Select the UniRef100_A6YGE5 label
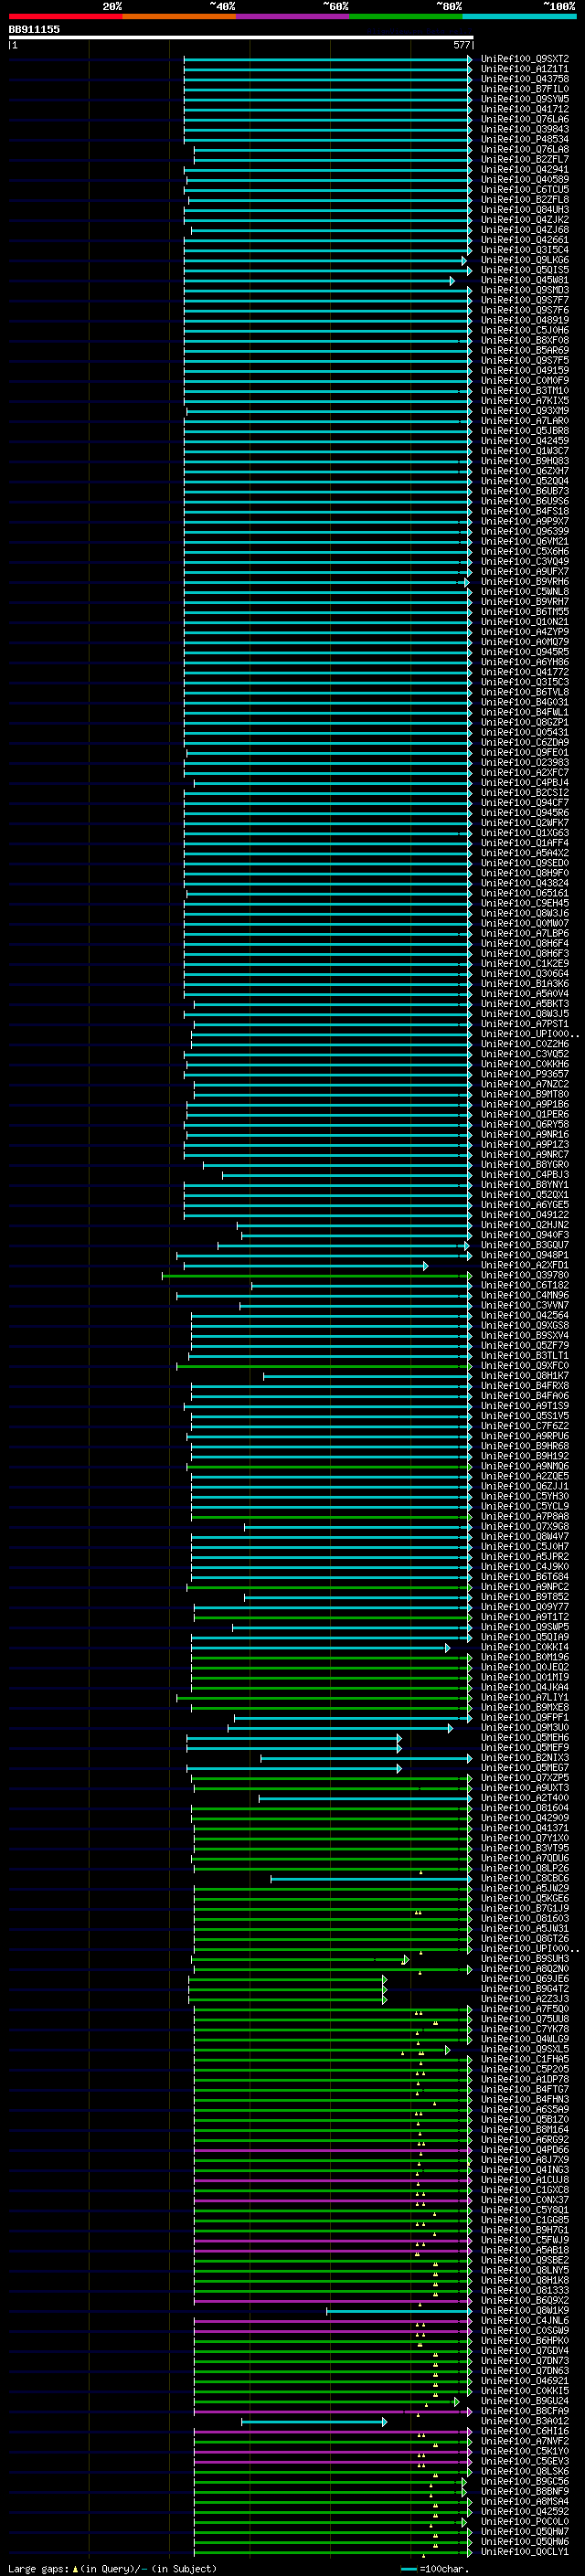 click(525, 1205)
